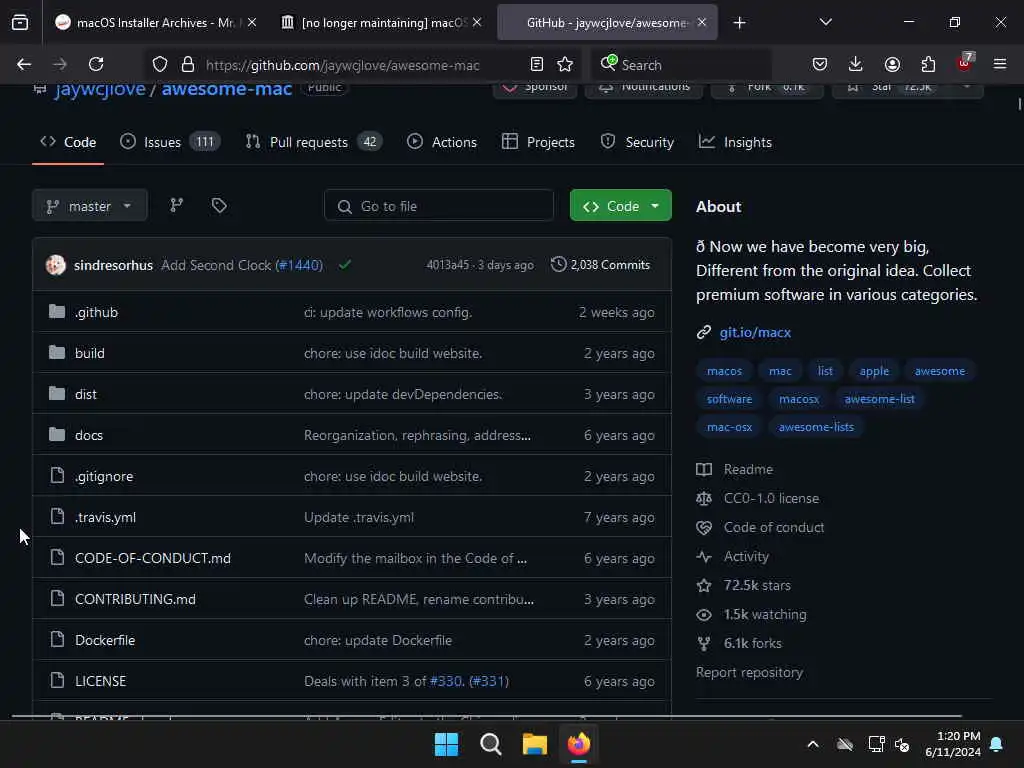Open the .github folder
This screenshot has width=1024, height=768.
click(x=97, y=312)
